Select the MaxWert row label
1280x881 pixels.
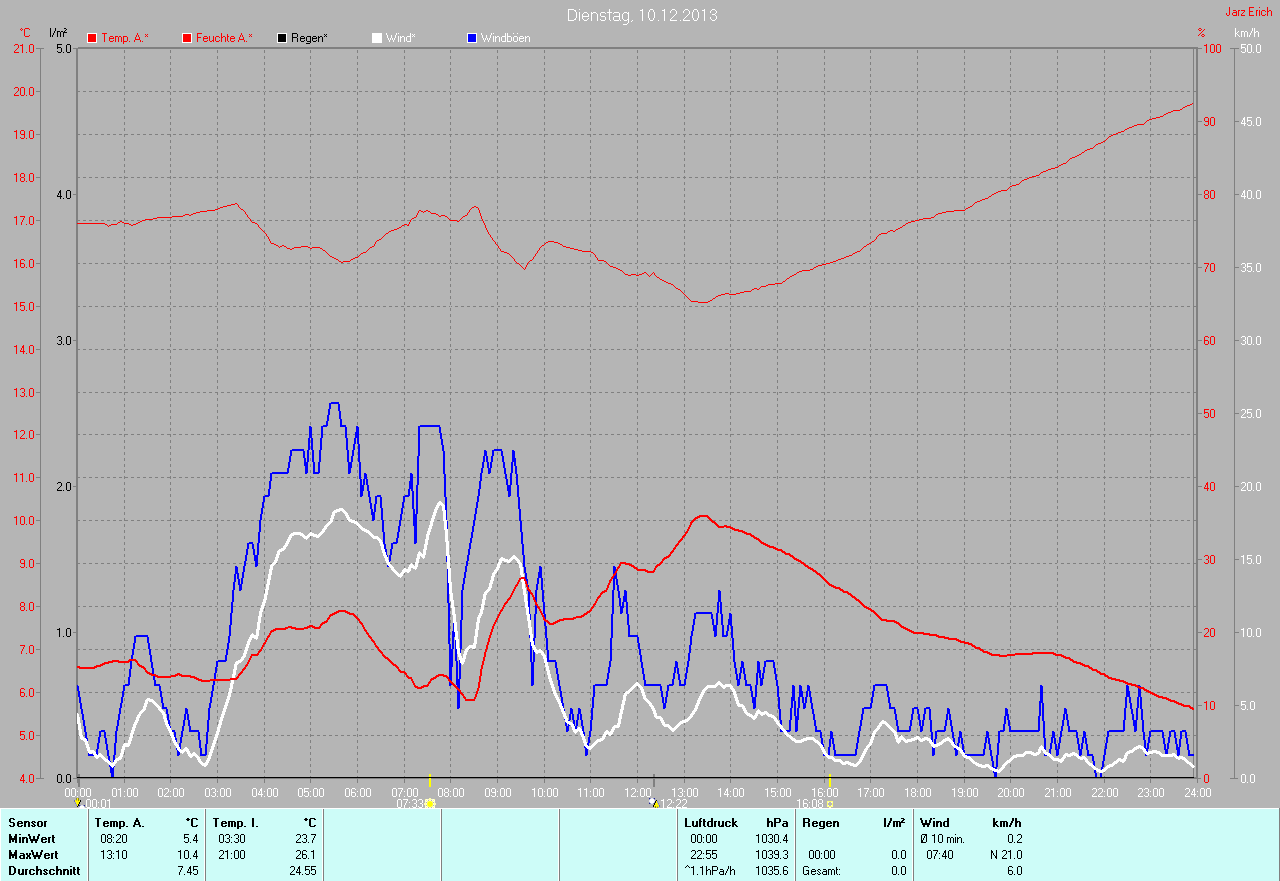coord(32,855)
